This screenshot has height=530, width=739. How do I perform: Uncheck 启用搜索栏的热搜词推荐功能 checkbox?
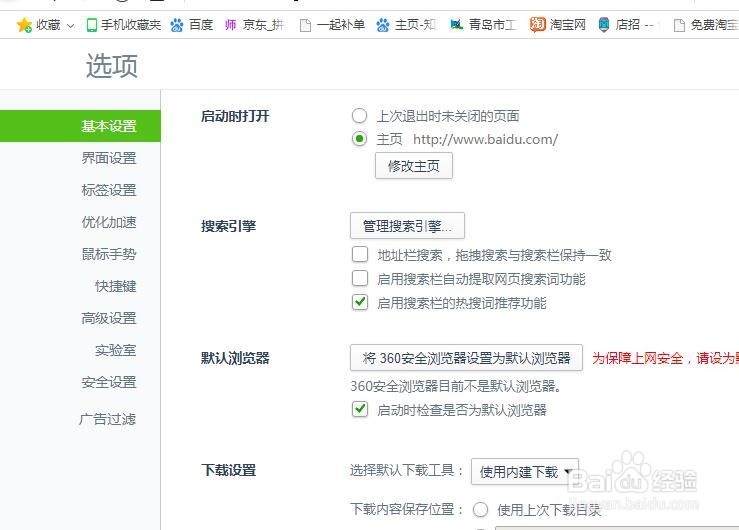360,302
